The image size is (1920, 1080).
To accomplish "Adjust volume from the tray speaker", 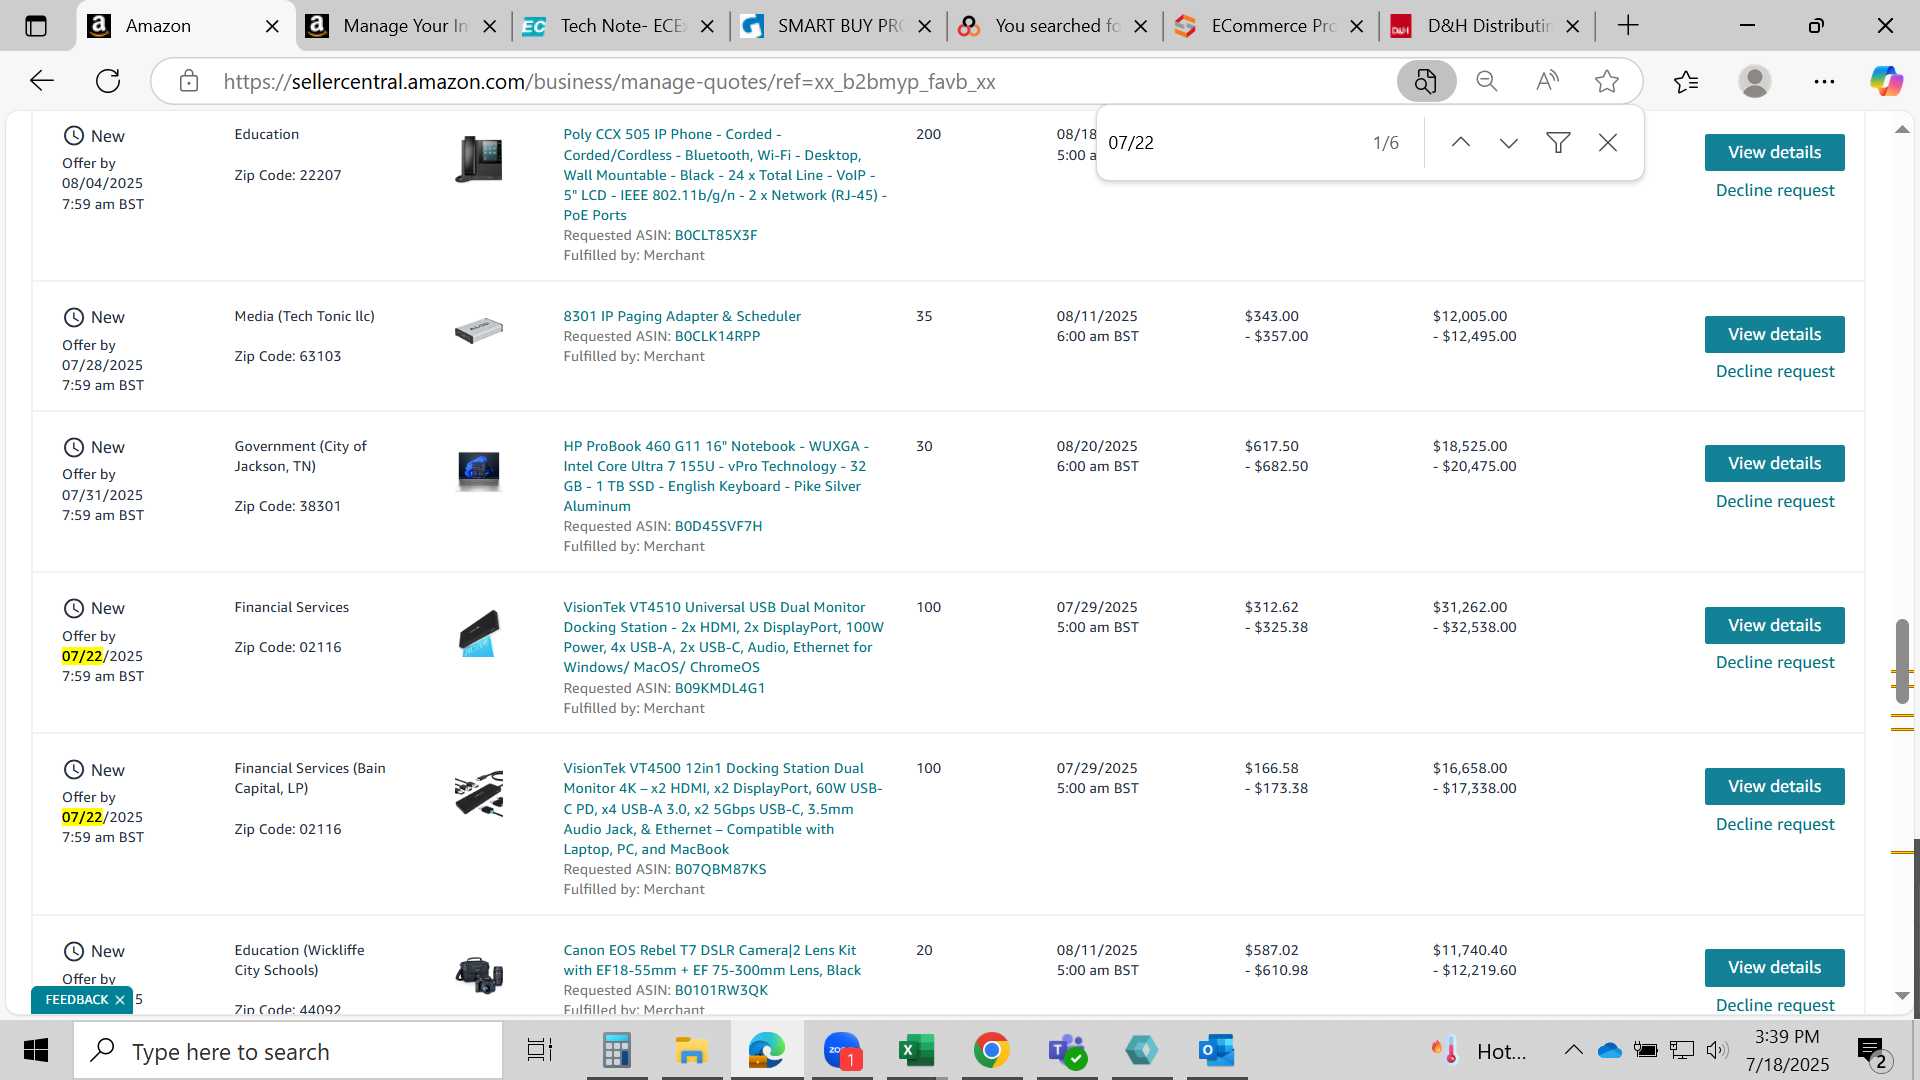I will [x=1717, y=1050].
